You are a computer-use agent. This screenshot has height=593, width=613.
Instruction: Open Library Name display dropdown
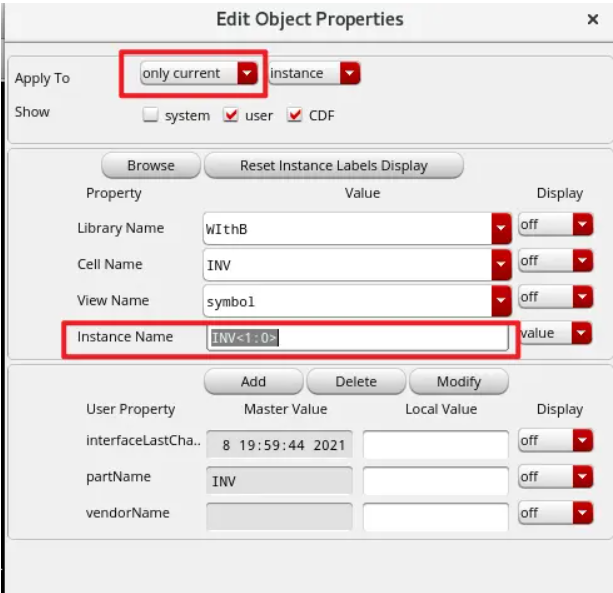(x=556, y=224)
